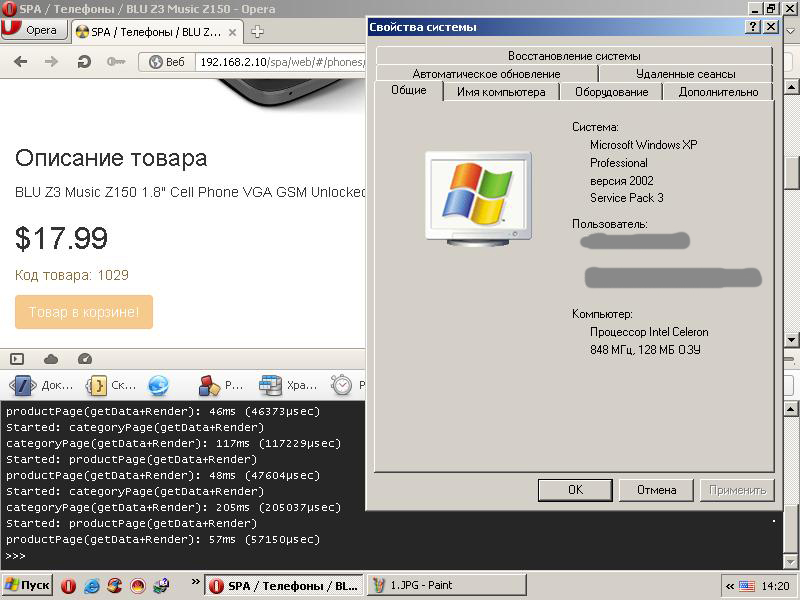This screenshot has width=800, height=600.
Task: Switch to Восстановление системы tab
Action: click(574, 56)
